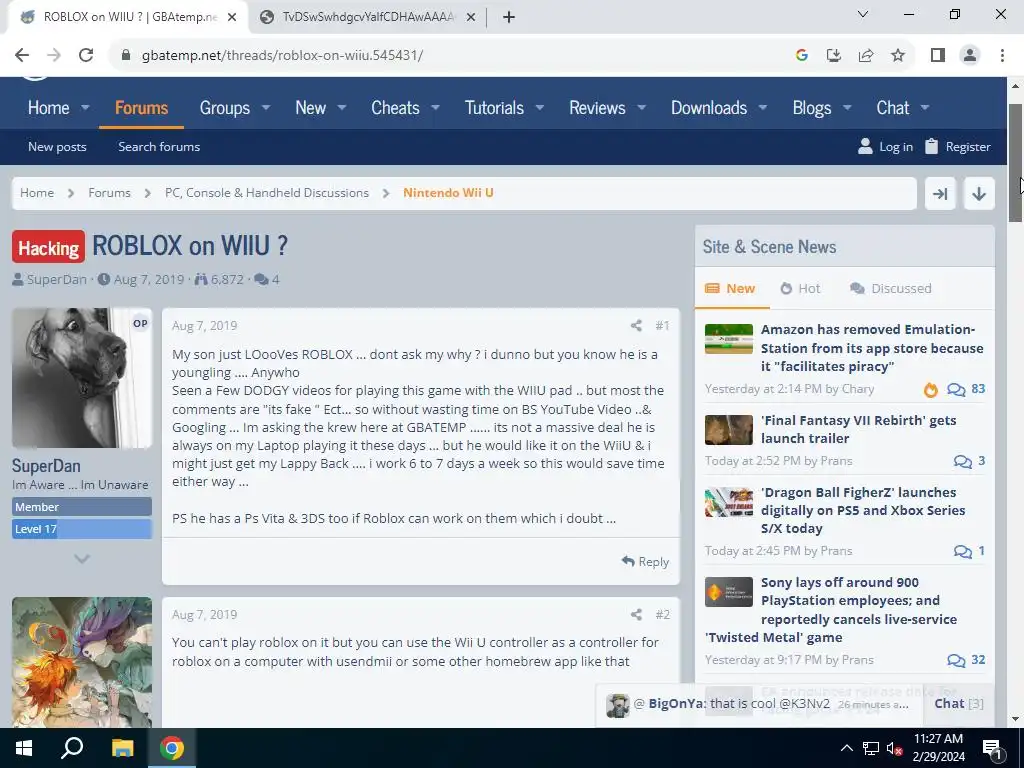The image size is (1024, 768).
Task: Expand New menu dropdown arrow
Action: (x=342, y=108)
